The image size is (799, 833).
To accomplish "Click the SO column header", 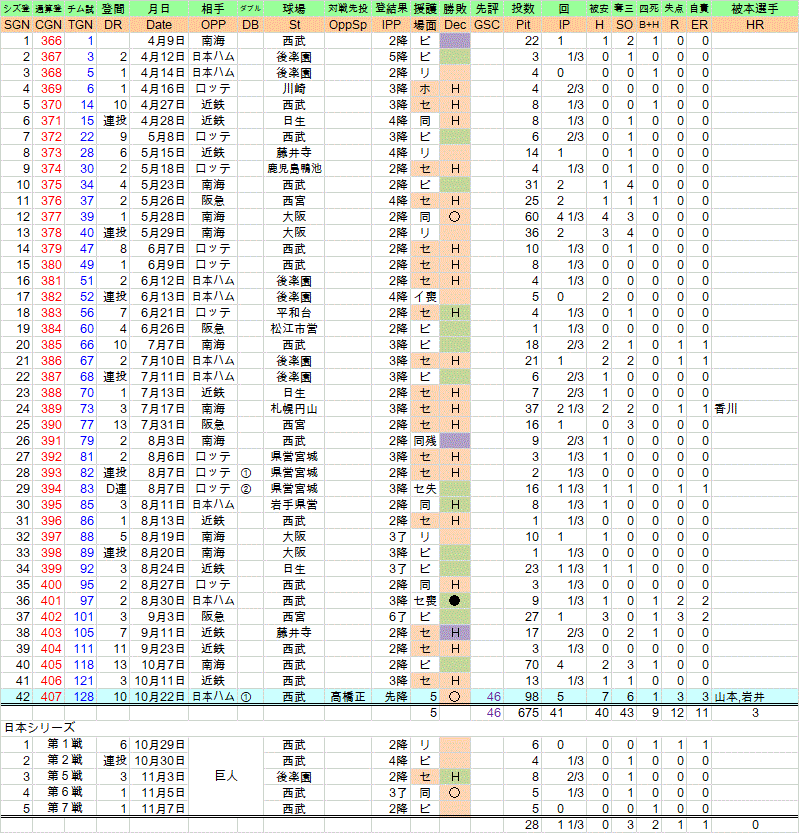I will click(624, 25).
